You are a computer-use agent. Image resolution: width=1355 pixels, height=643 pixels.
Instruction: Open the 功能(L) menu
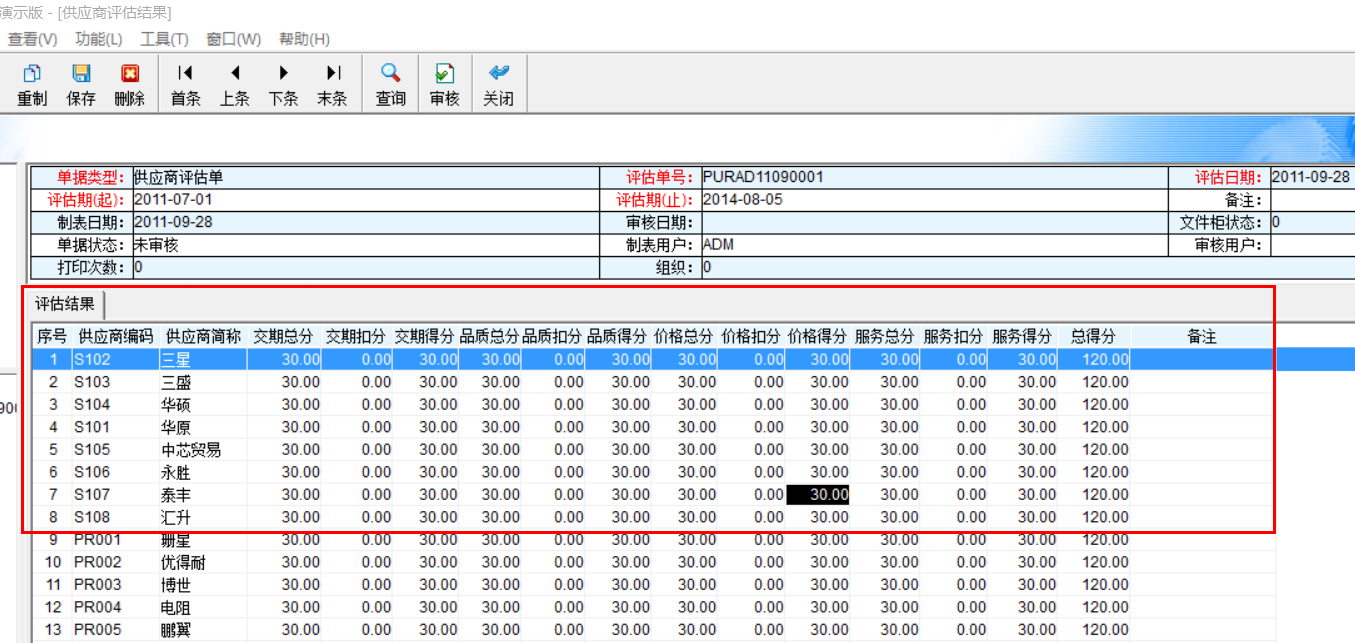point(98,39)
